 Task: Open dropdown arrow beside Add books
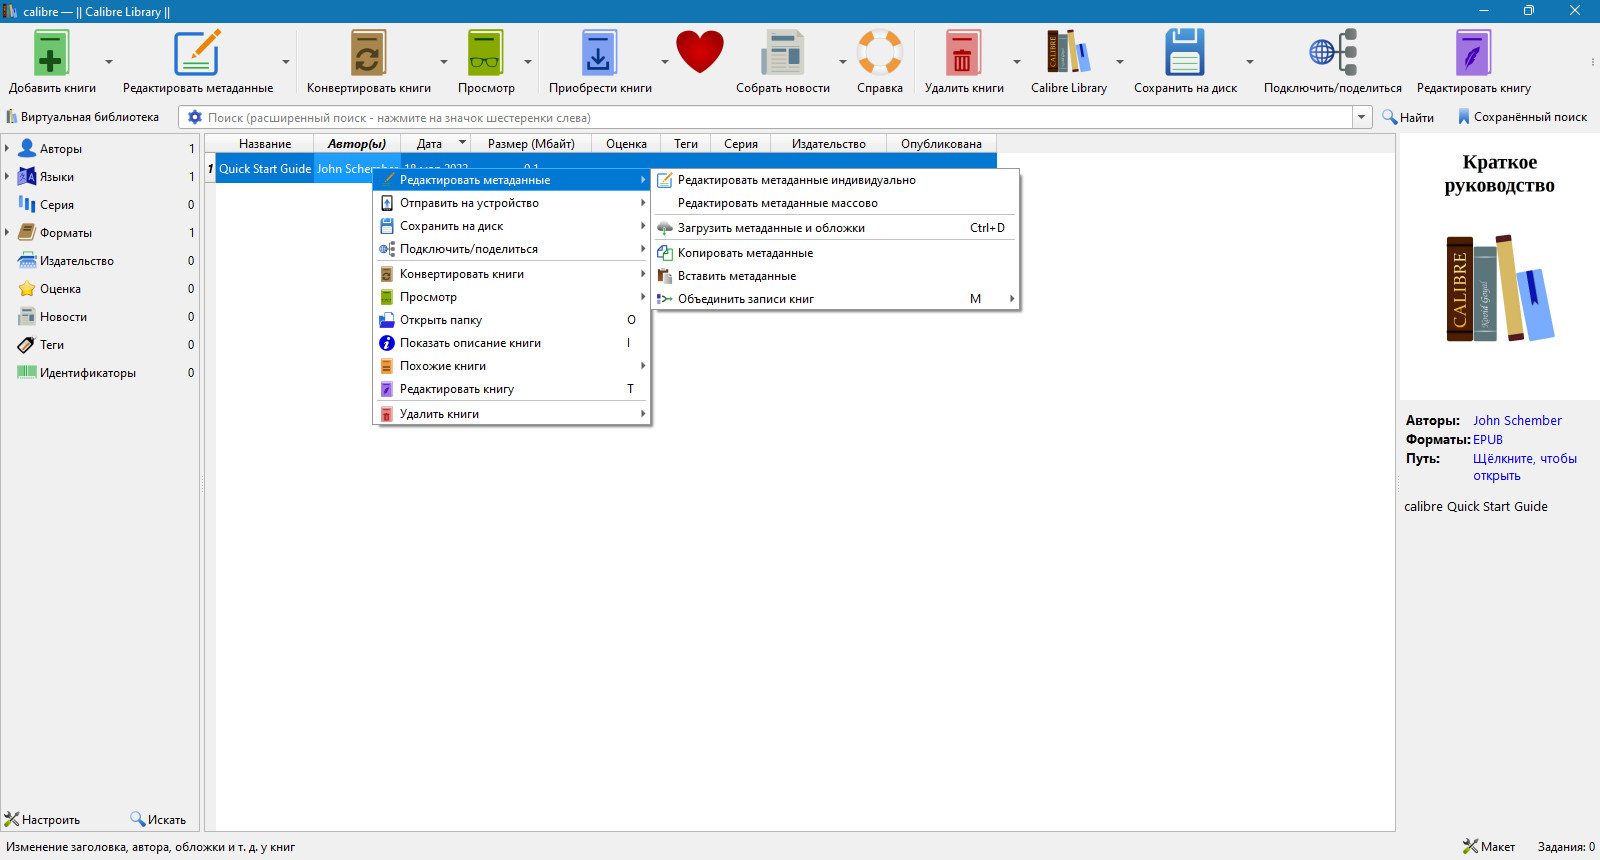(x=109, y=62)
